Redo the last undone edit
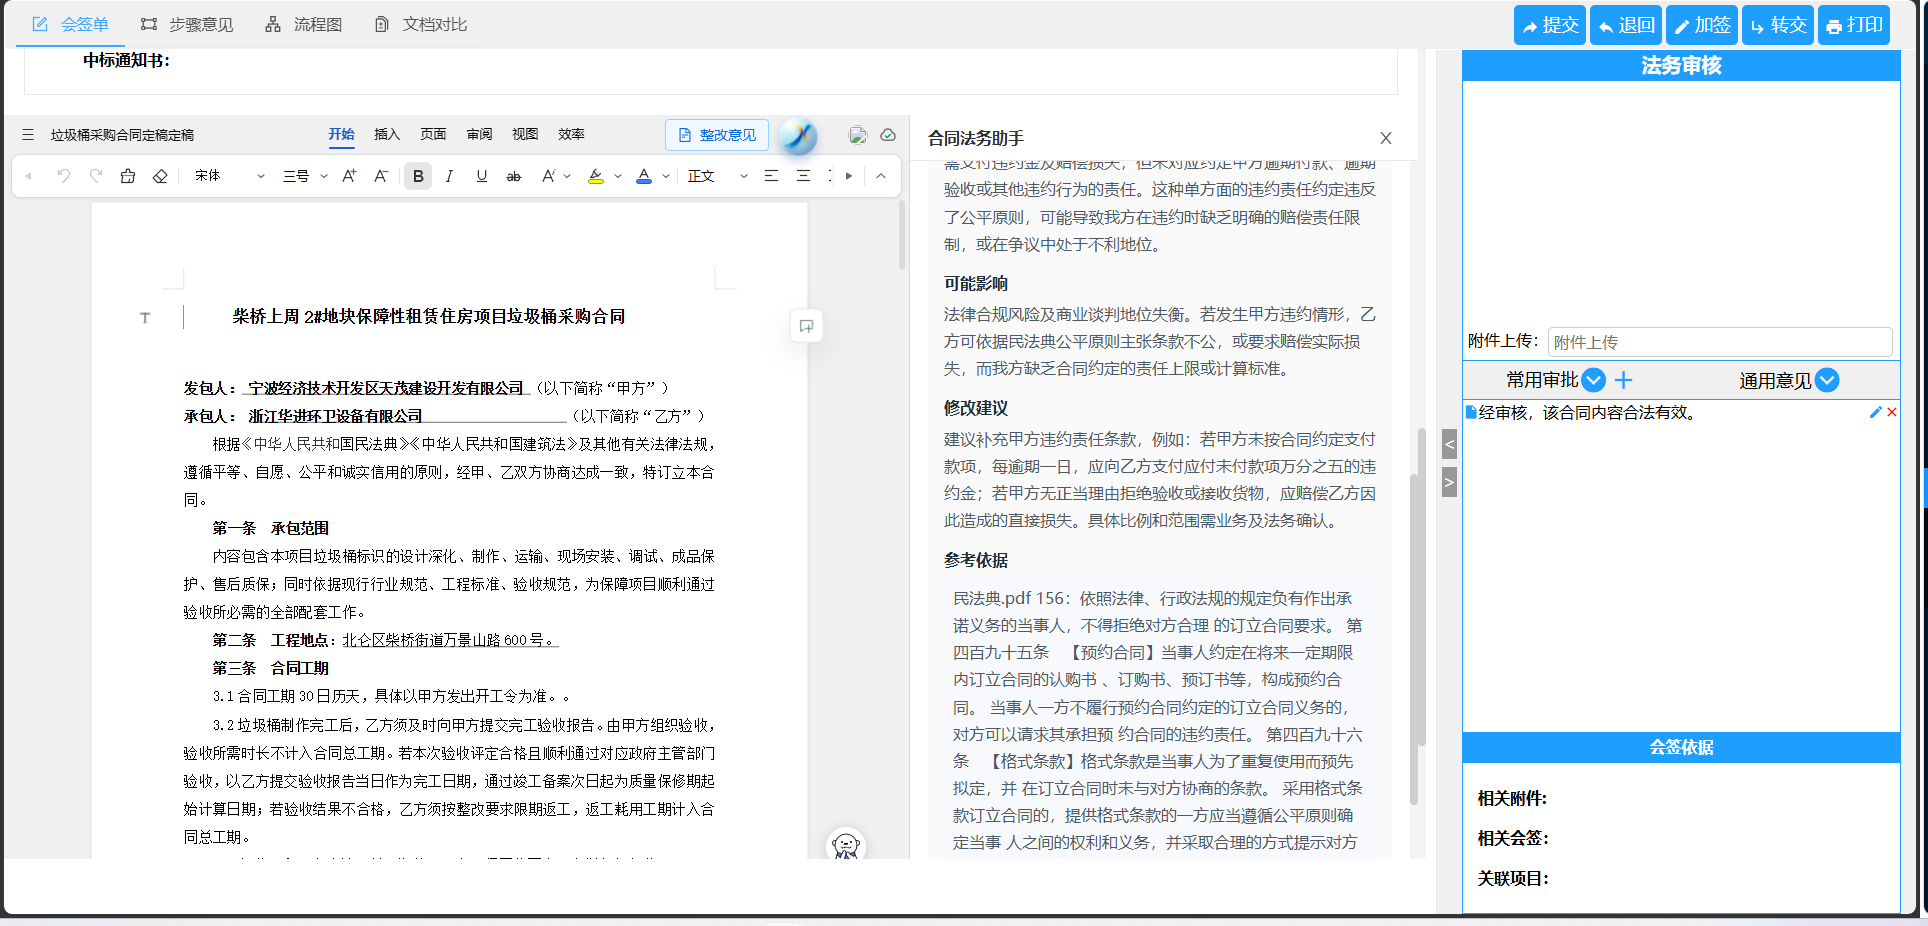 tap(96, 176)
